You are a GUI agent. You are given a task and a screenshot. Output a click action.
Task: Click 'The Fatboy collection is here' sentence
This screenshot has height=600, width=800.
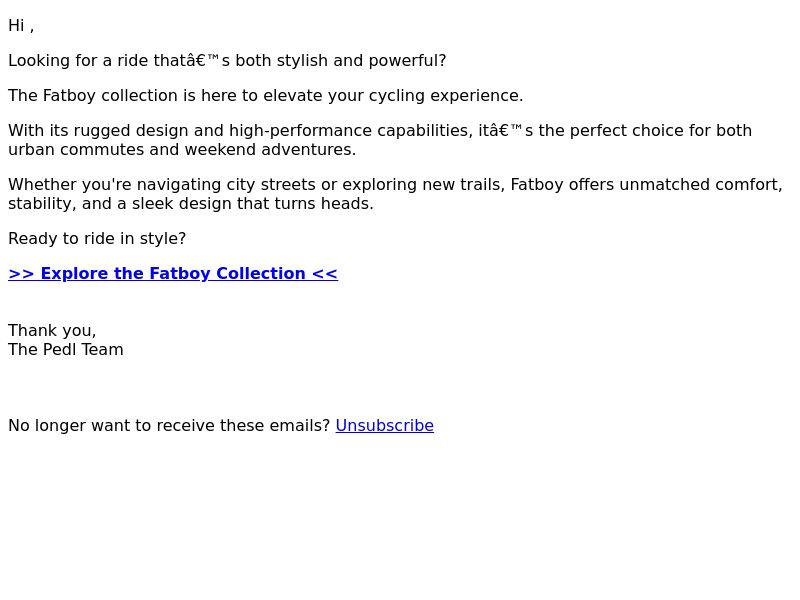[266, 96]
